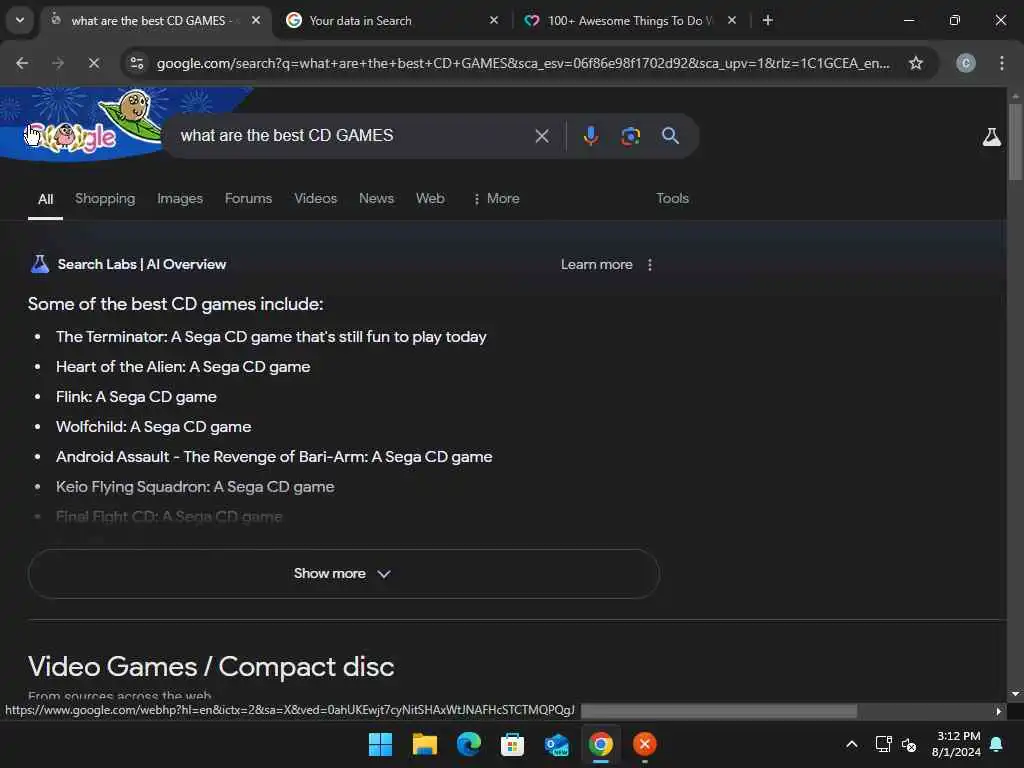The width and height of the screenshot is (1024, 768).
Task: Click the muted volume icon in tray
Action: 908,744
